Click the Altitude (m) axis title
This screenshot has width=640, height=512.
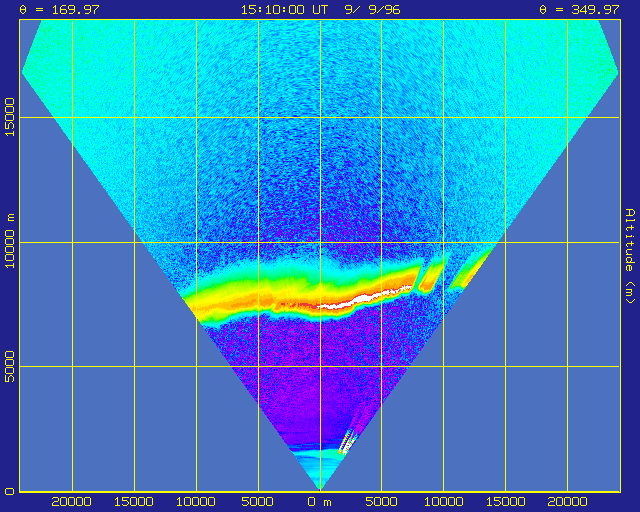click(630, 256)
